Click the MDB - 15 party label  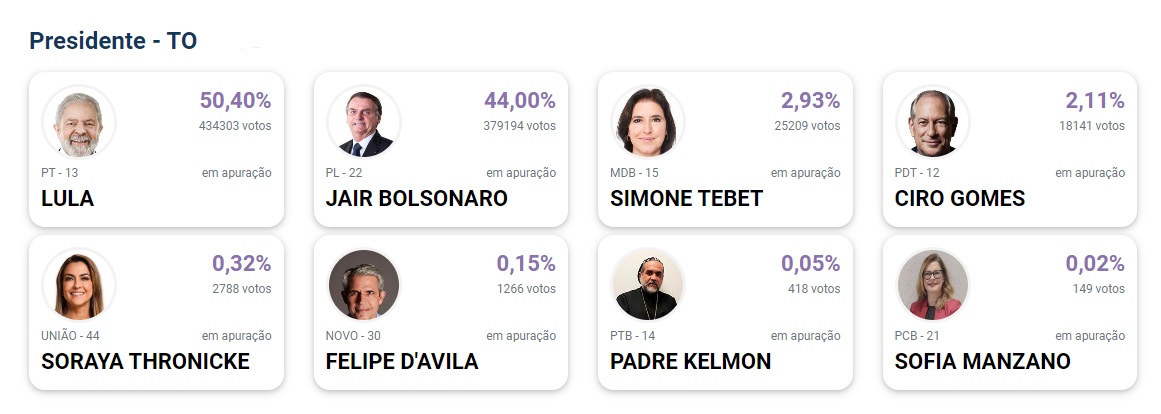[634, 173]
